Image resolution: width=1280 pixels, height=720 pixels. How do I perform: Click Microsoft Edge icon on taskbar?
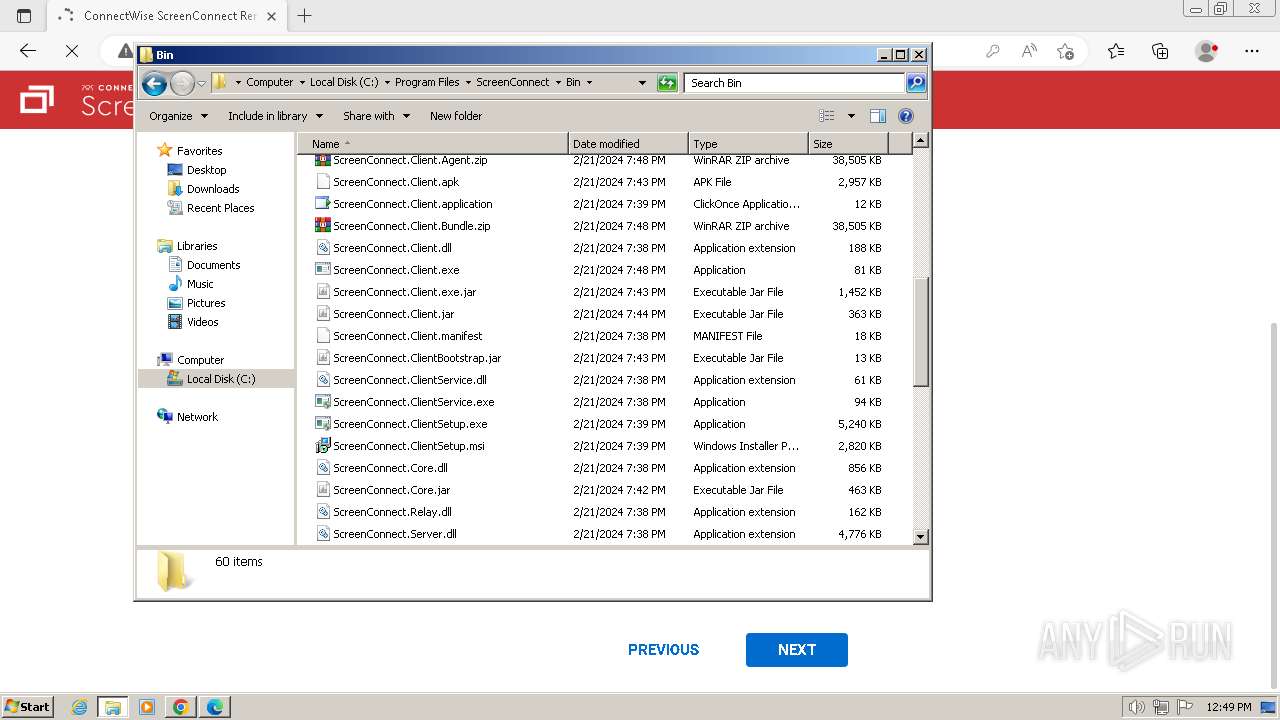point(215,707)
